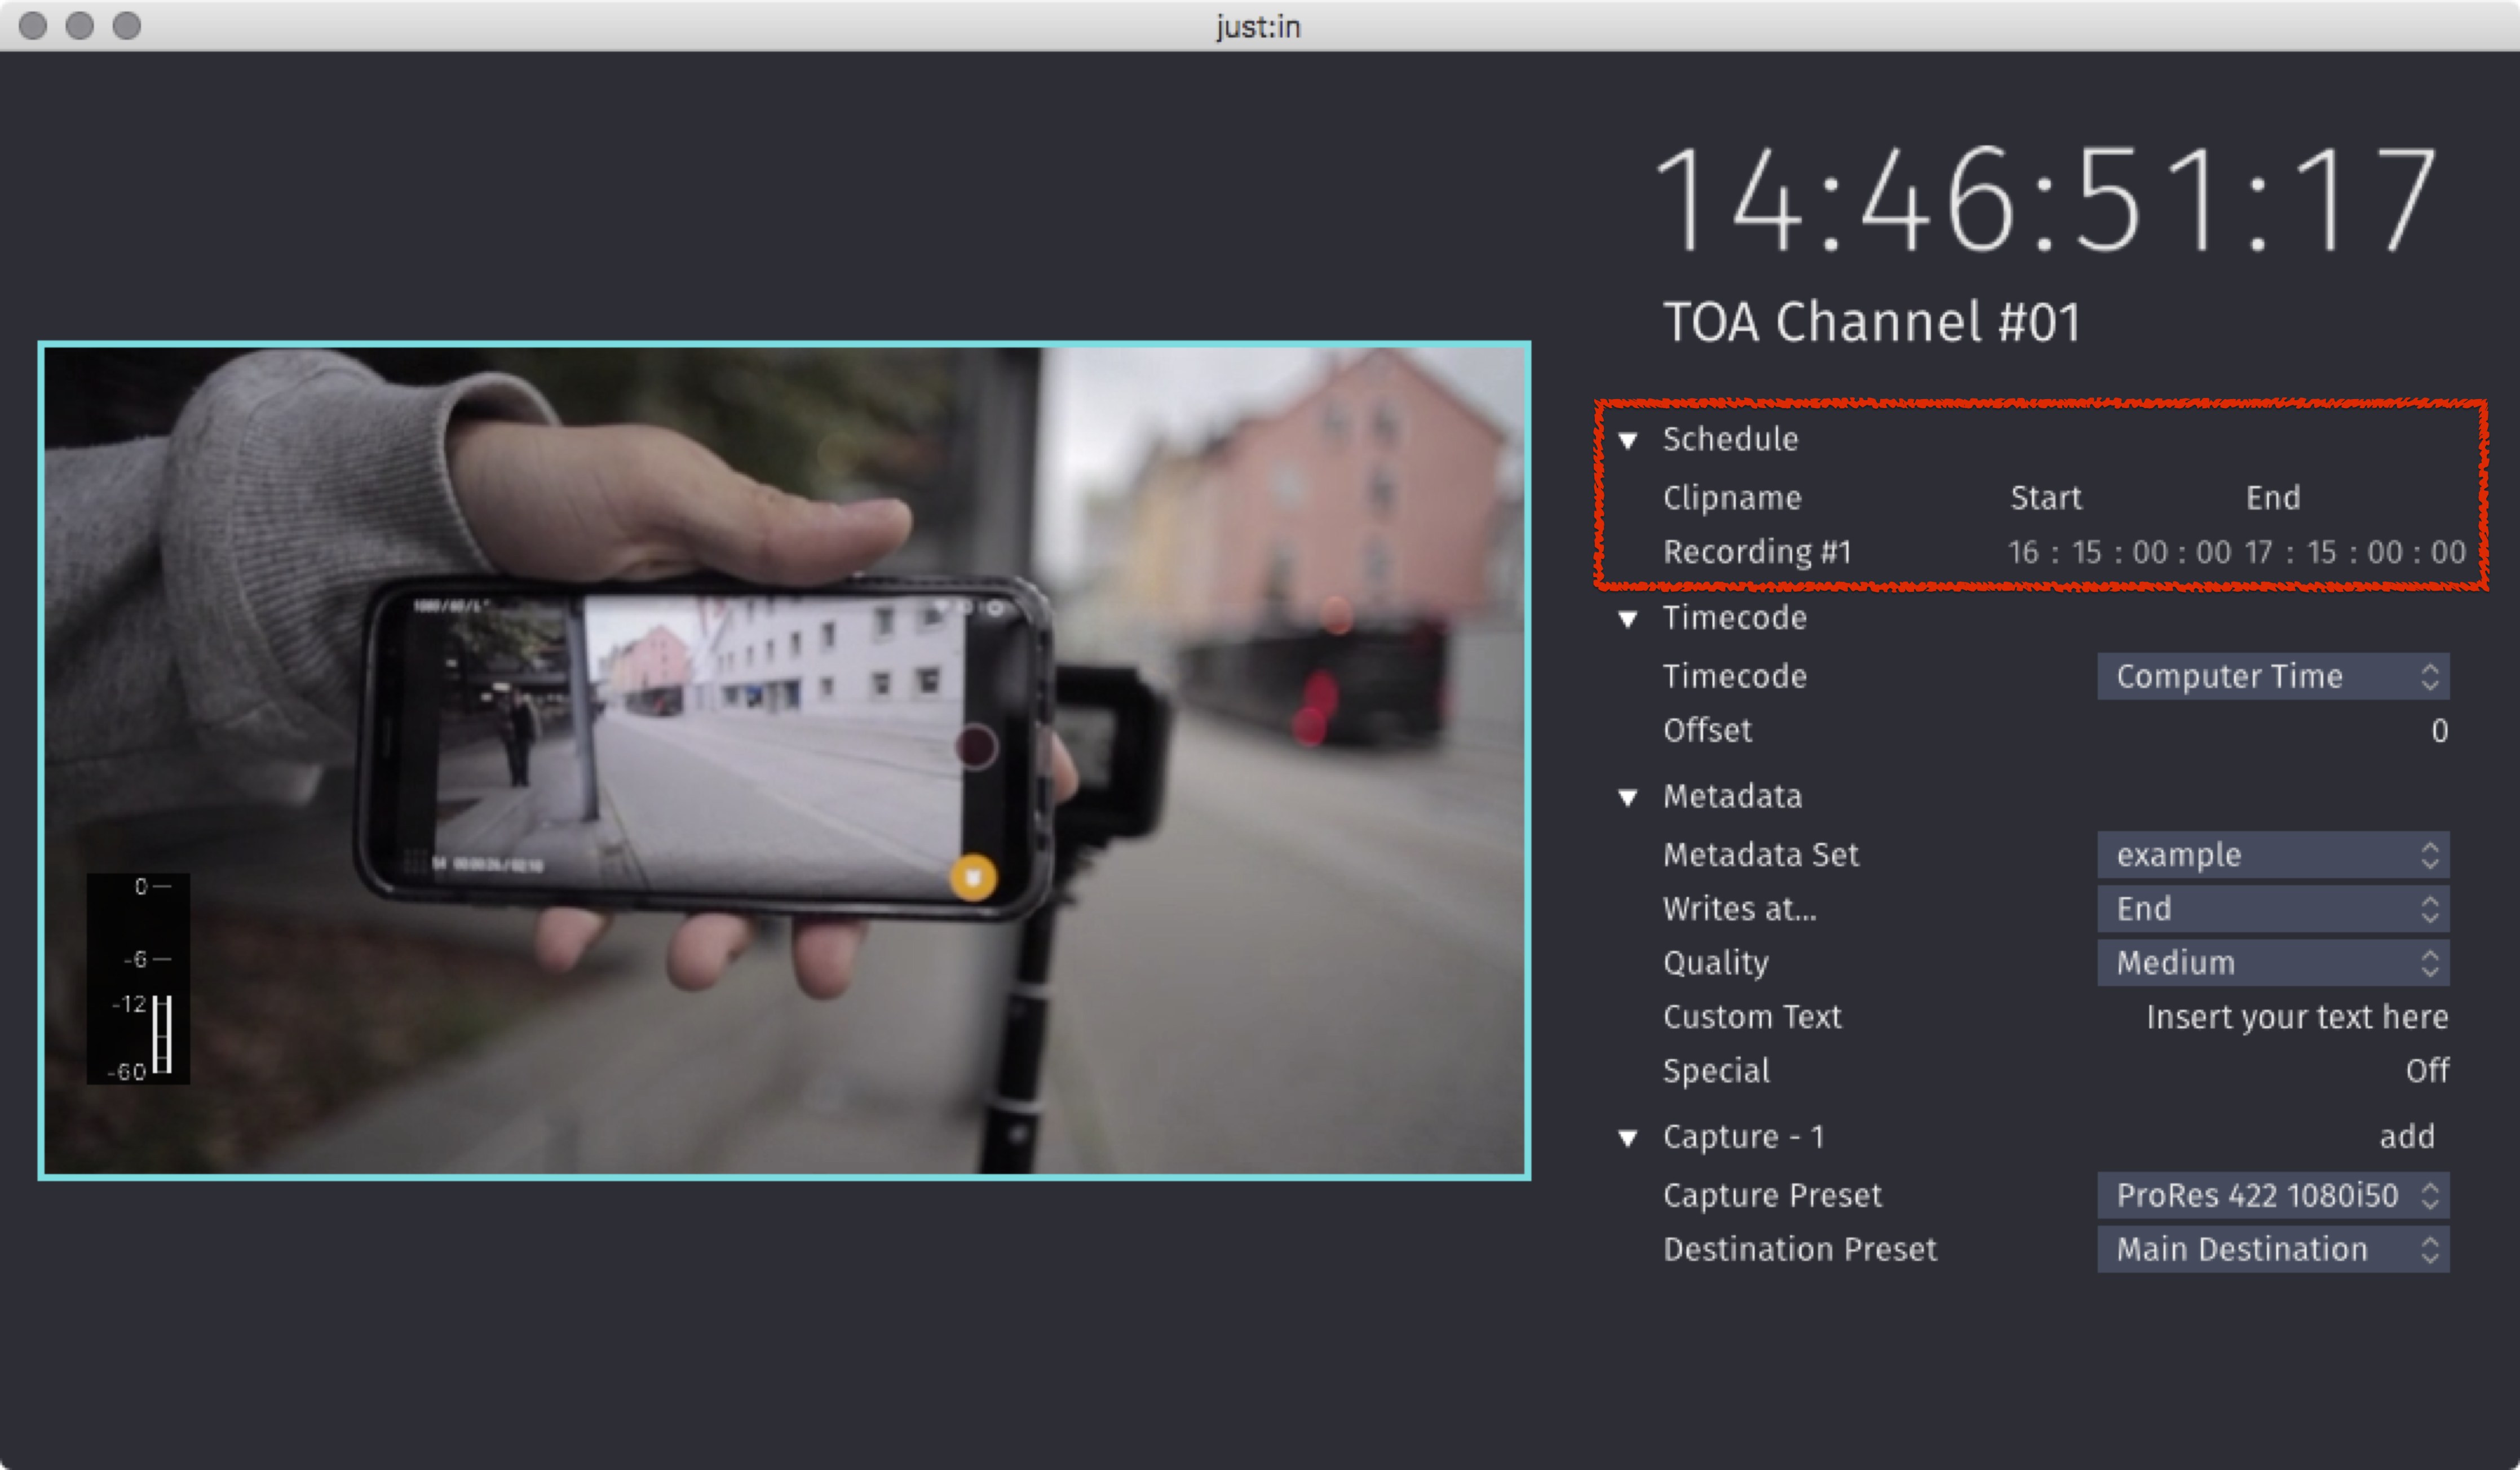Open the Metadata Set dropdown showing example
This screenshot has height=1470, width=2520.
2273,855
